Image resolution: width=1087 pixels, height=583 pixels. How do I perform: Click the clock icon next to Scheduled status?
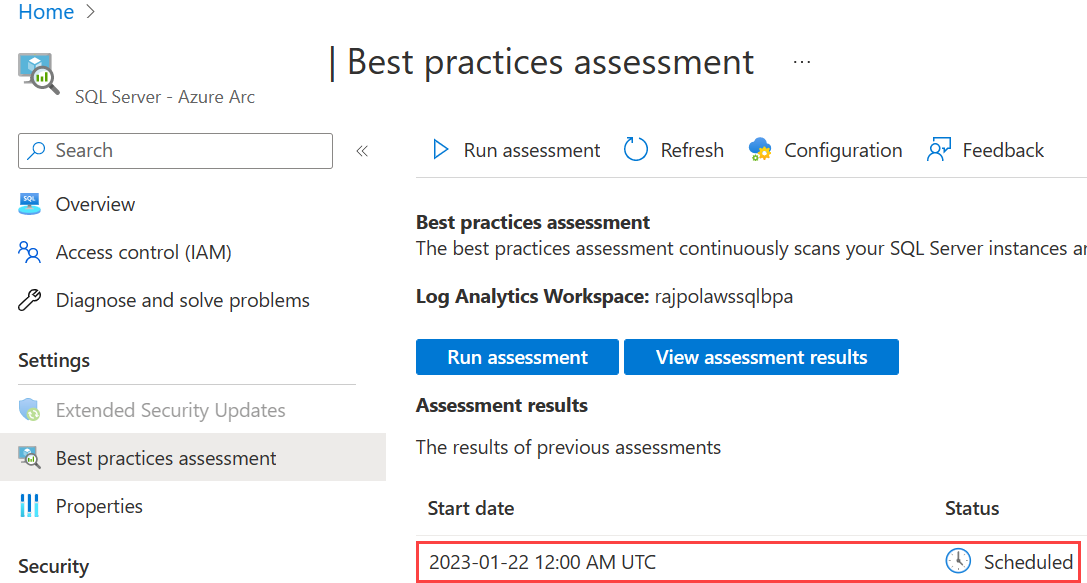(958, 561)
